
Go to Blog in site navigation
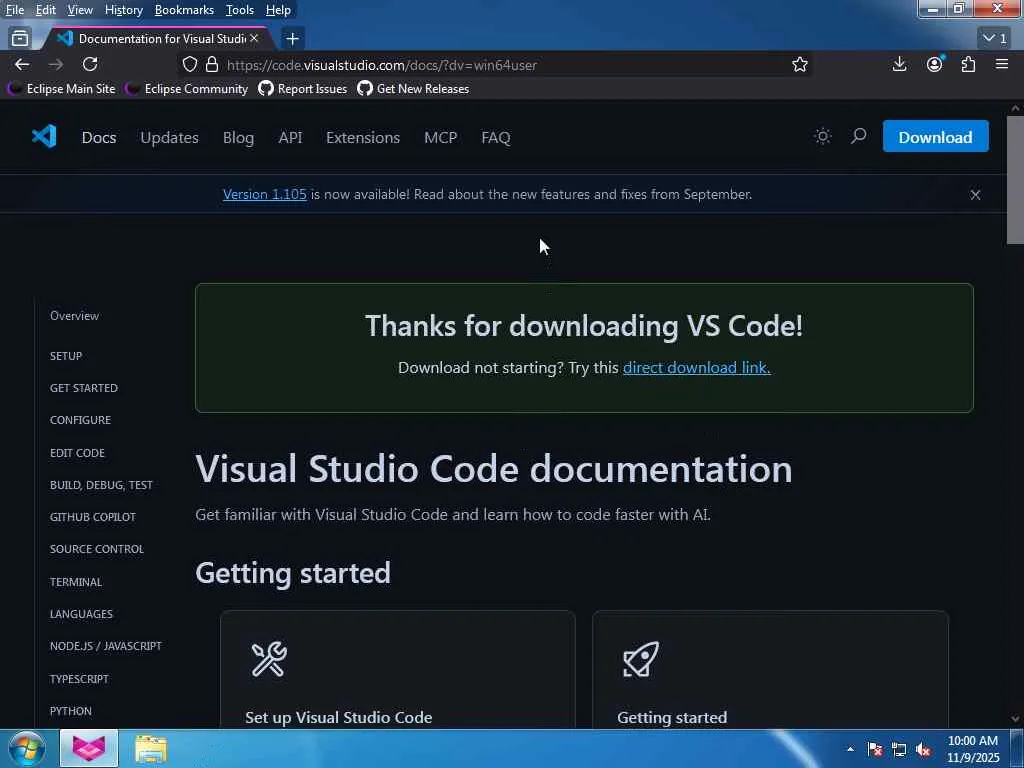(x=238, y=138)
